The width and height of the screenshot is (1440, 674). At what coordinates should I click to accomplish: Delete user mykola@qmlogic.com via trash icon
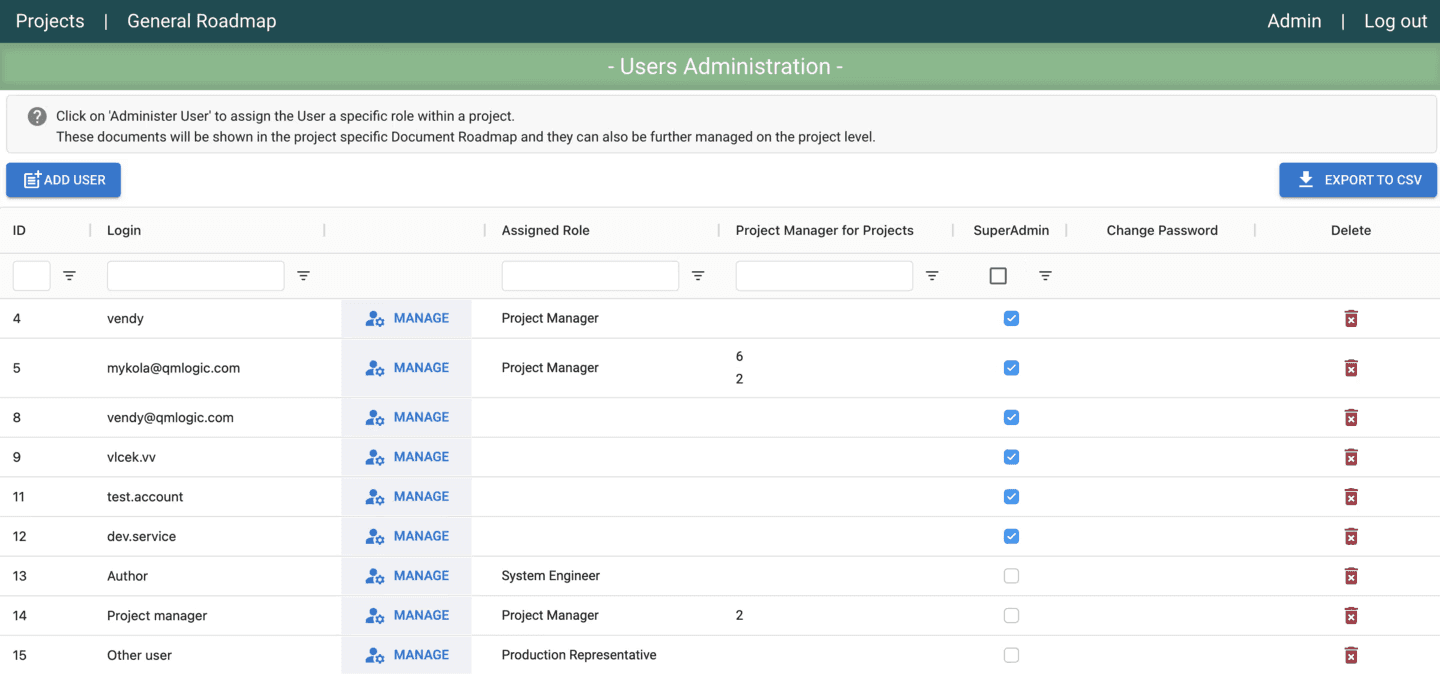pos(1351,368)
